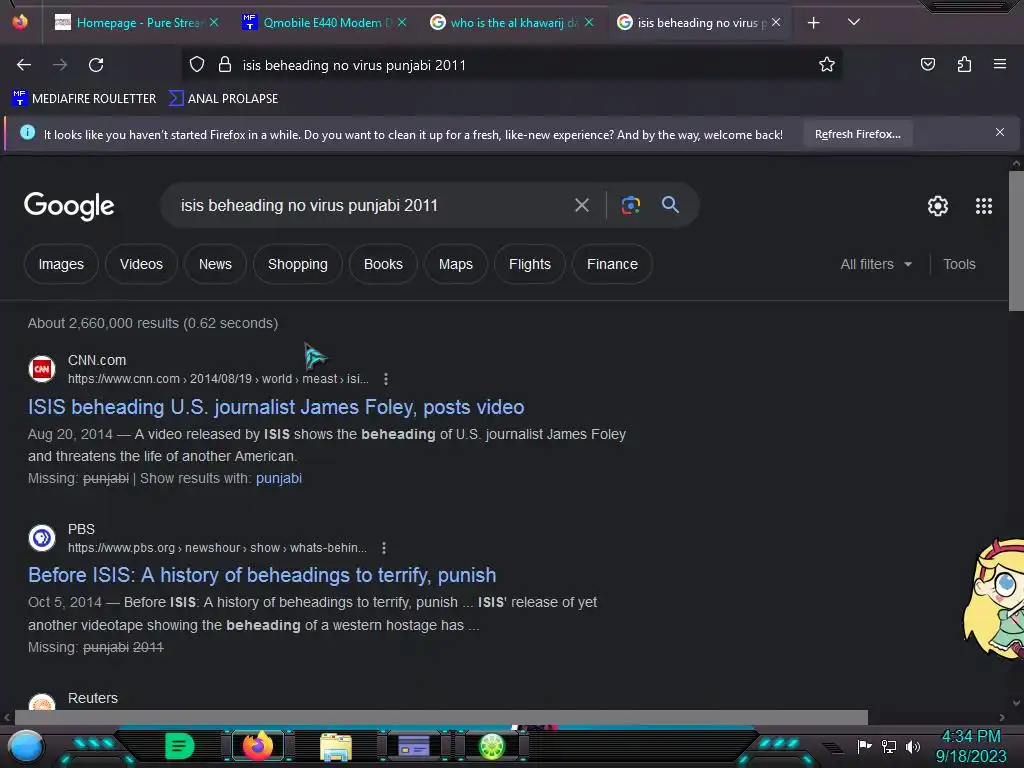Close the al khawarij search tab
Screen dimensions: 1024x768
[x=588, y=22]
